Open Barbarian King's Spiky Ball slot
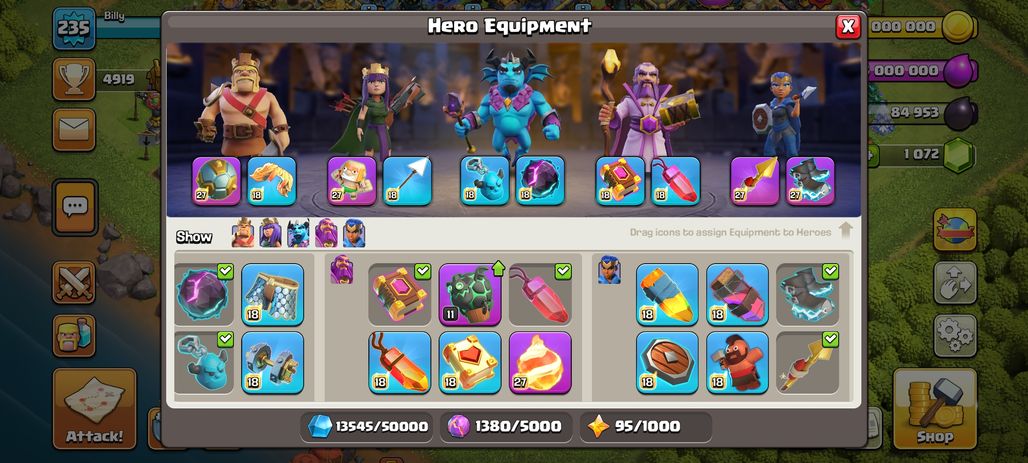This screenshot has height=463, width=1028. click(x=216, y=181)
